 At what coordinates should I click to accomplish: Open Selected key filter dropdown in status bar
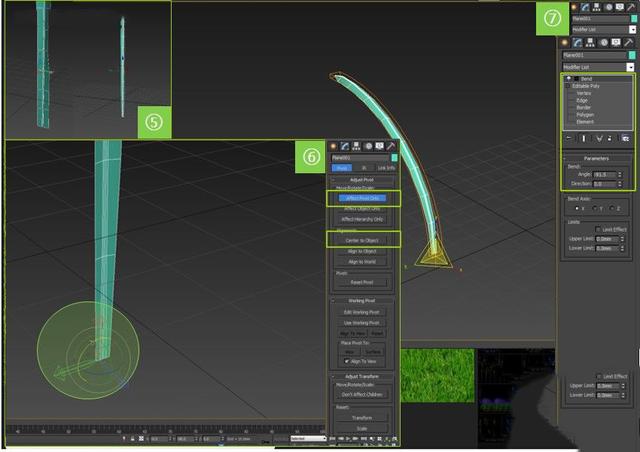click(309, 439)
